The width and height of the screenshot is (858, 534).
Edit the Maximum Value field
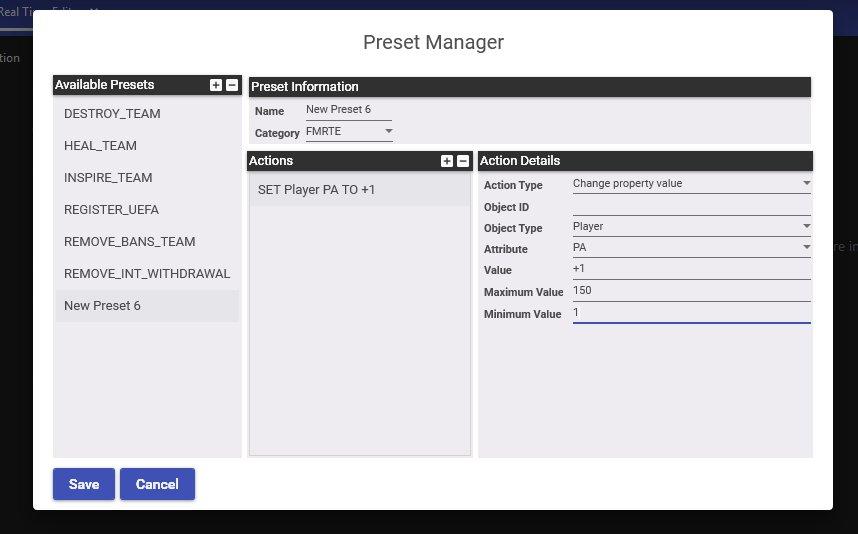[x=690, y=291]
